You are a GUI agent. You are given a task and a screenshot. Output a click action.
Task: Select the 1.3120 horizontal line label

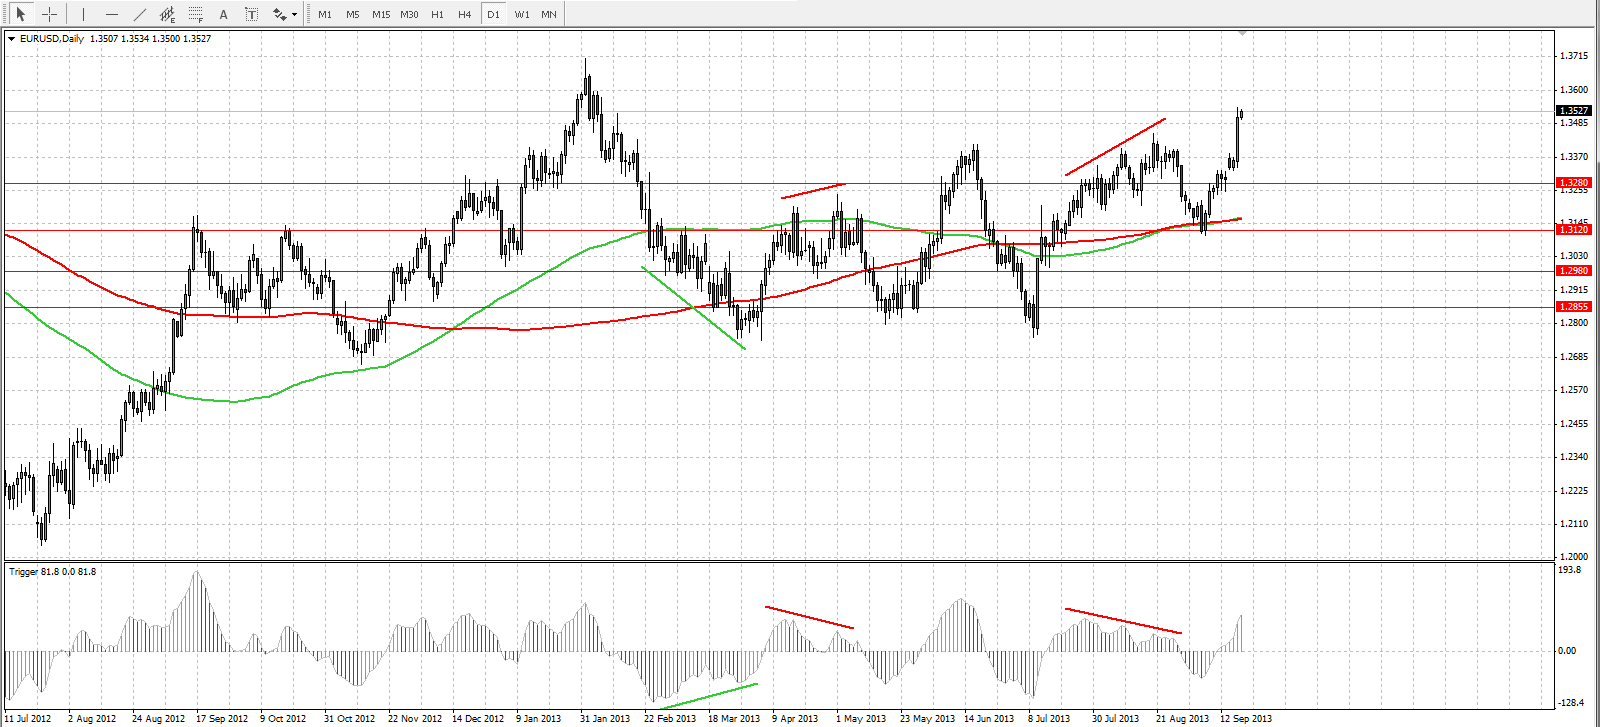(1573, 230)
